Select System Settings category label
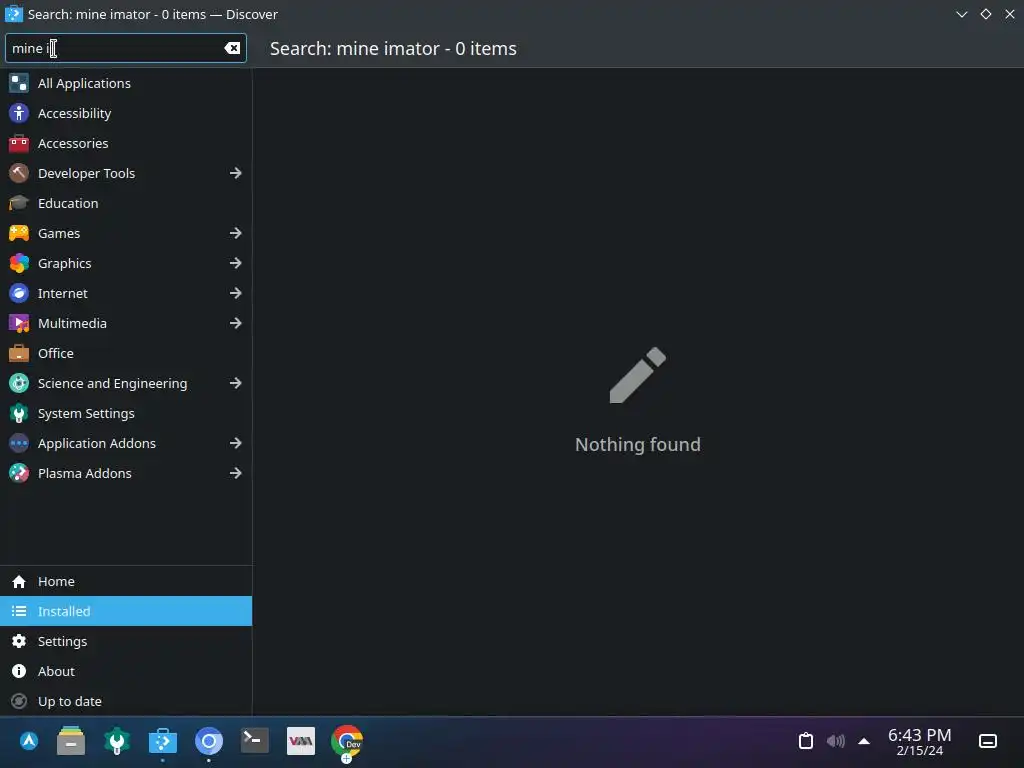This screenshot has width=1024, height=768. (x=86, y=413)
